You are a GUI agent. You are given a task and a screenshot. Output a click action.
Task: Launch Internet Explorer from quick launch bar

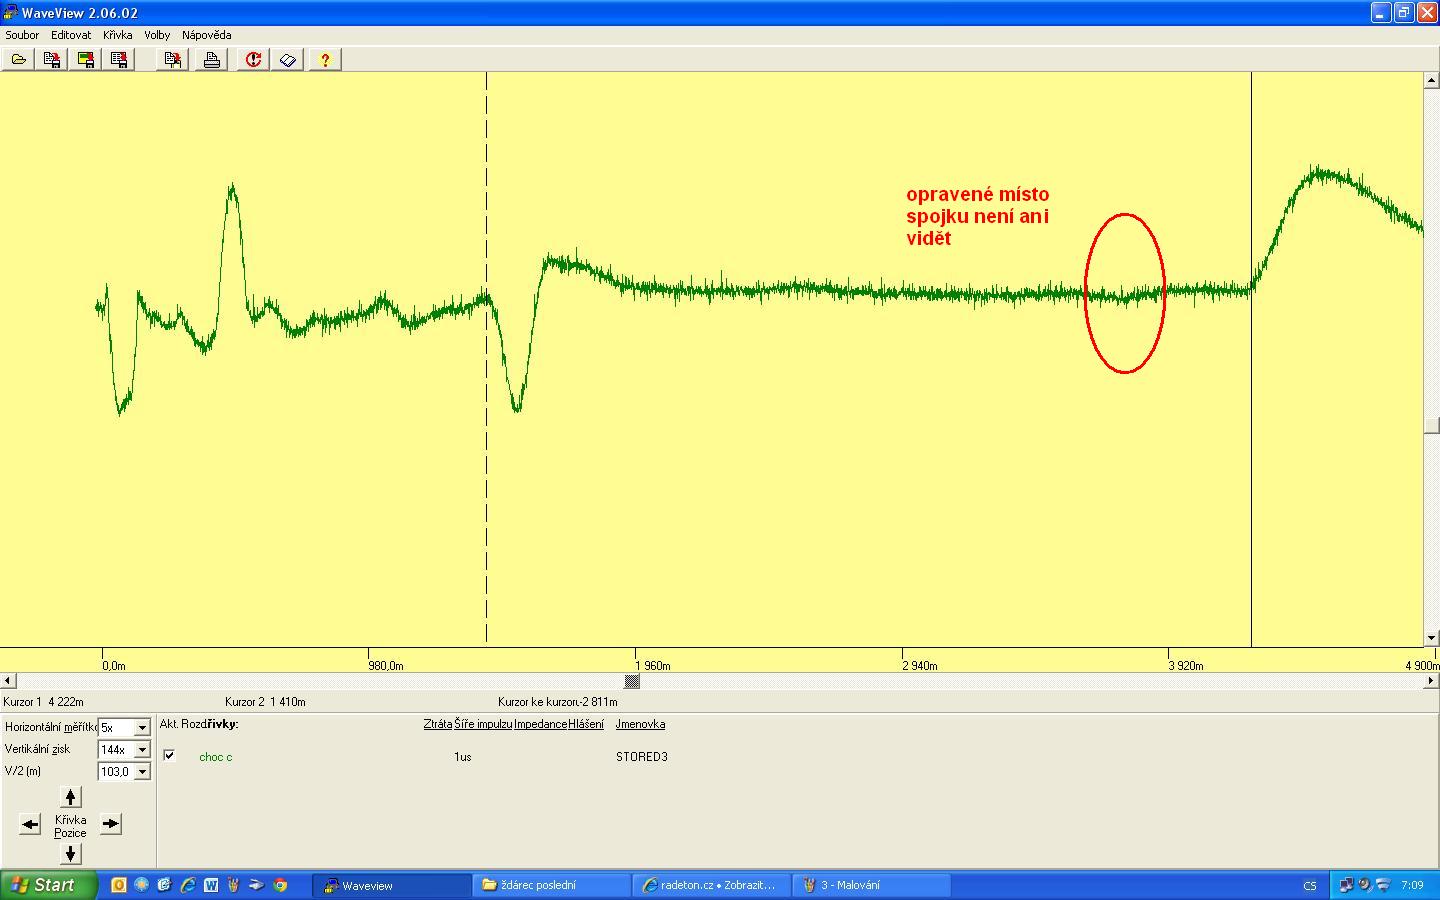(x=187, y=885)
